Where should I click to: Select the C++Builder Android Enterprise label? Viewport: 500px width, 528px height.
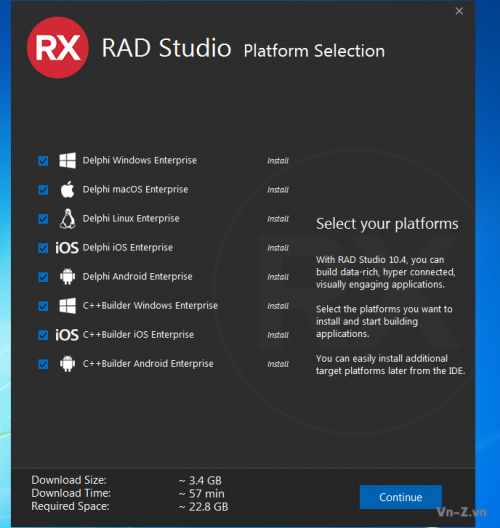148,364
